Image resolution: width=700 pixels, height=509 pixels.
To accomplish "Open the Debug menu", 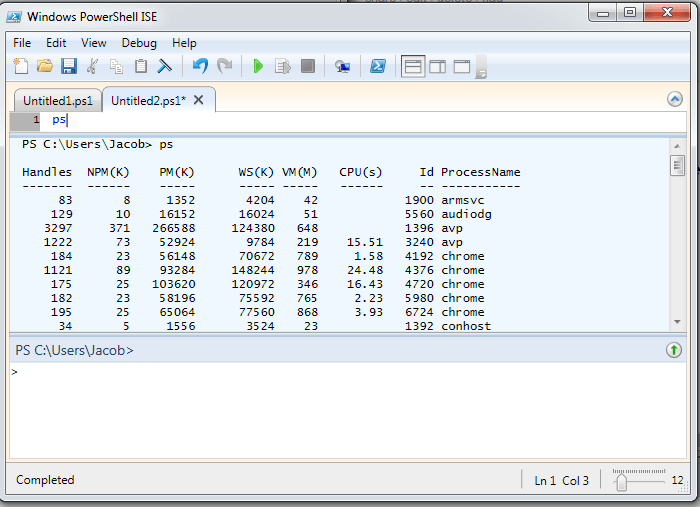I will pos(139,43).
